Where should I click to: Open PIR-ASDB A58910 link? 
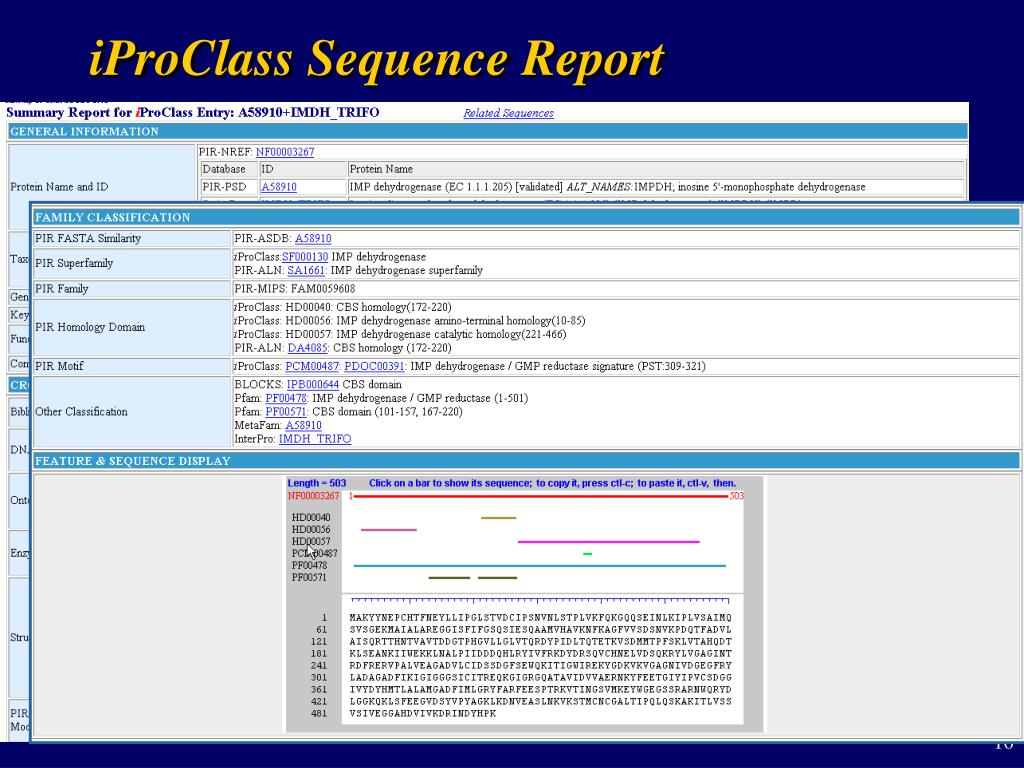coord(313,238)
